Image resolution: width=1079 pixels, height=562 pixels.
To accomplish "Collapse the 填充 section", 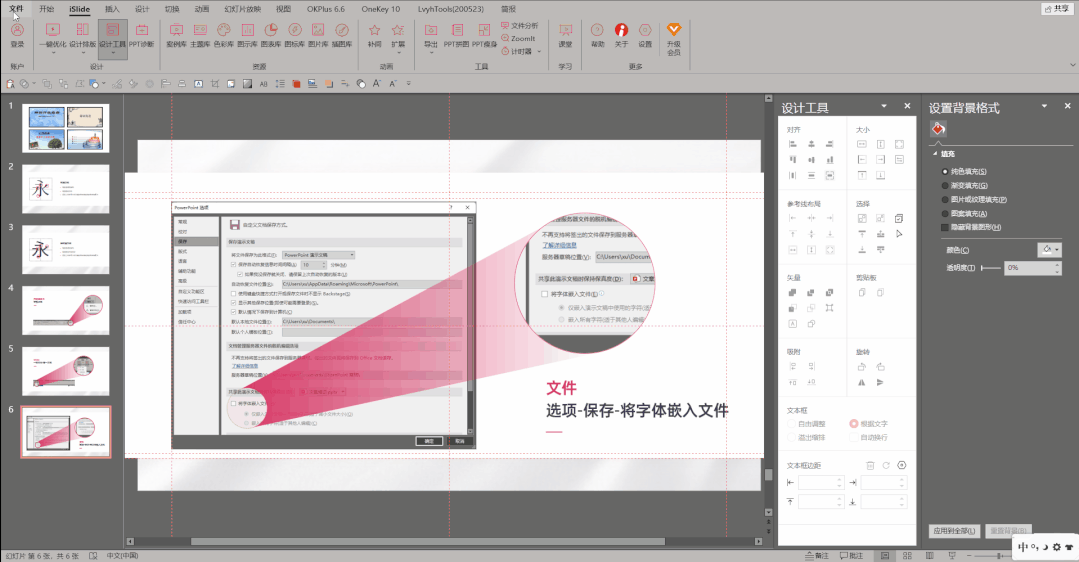I will pyautogui.click(x=935, y=154).
